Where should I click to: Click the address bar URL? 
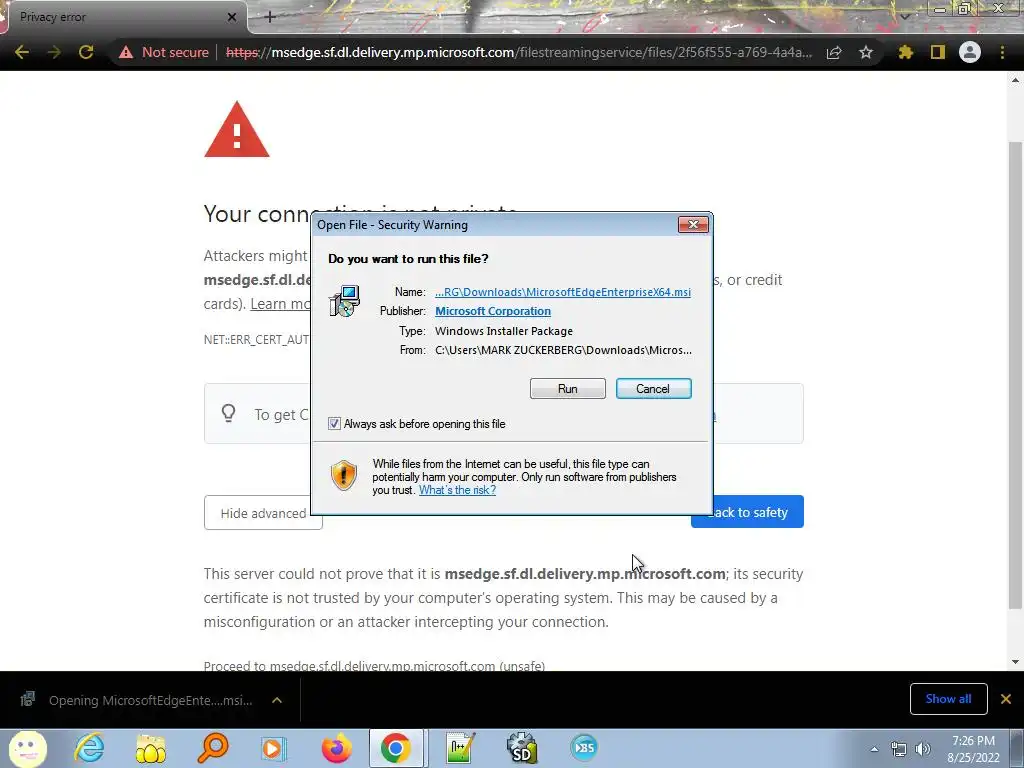click(x=519, y=52)
